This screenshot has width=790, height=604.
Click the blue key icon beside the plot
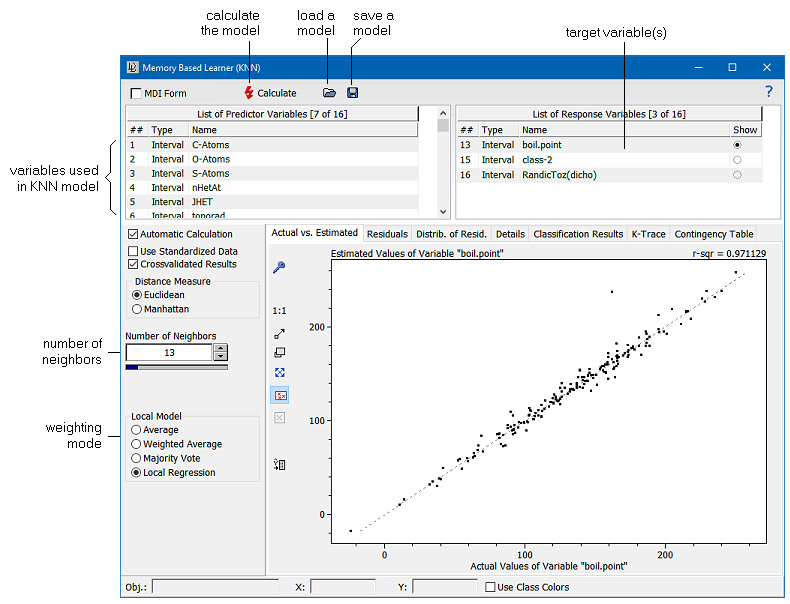[279, 267]
